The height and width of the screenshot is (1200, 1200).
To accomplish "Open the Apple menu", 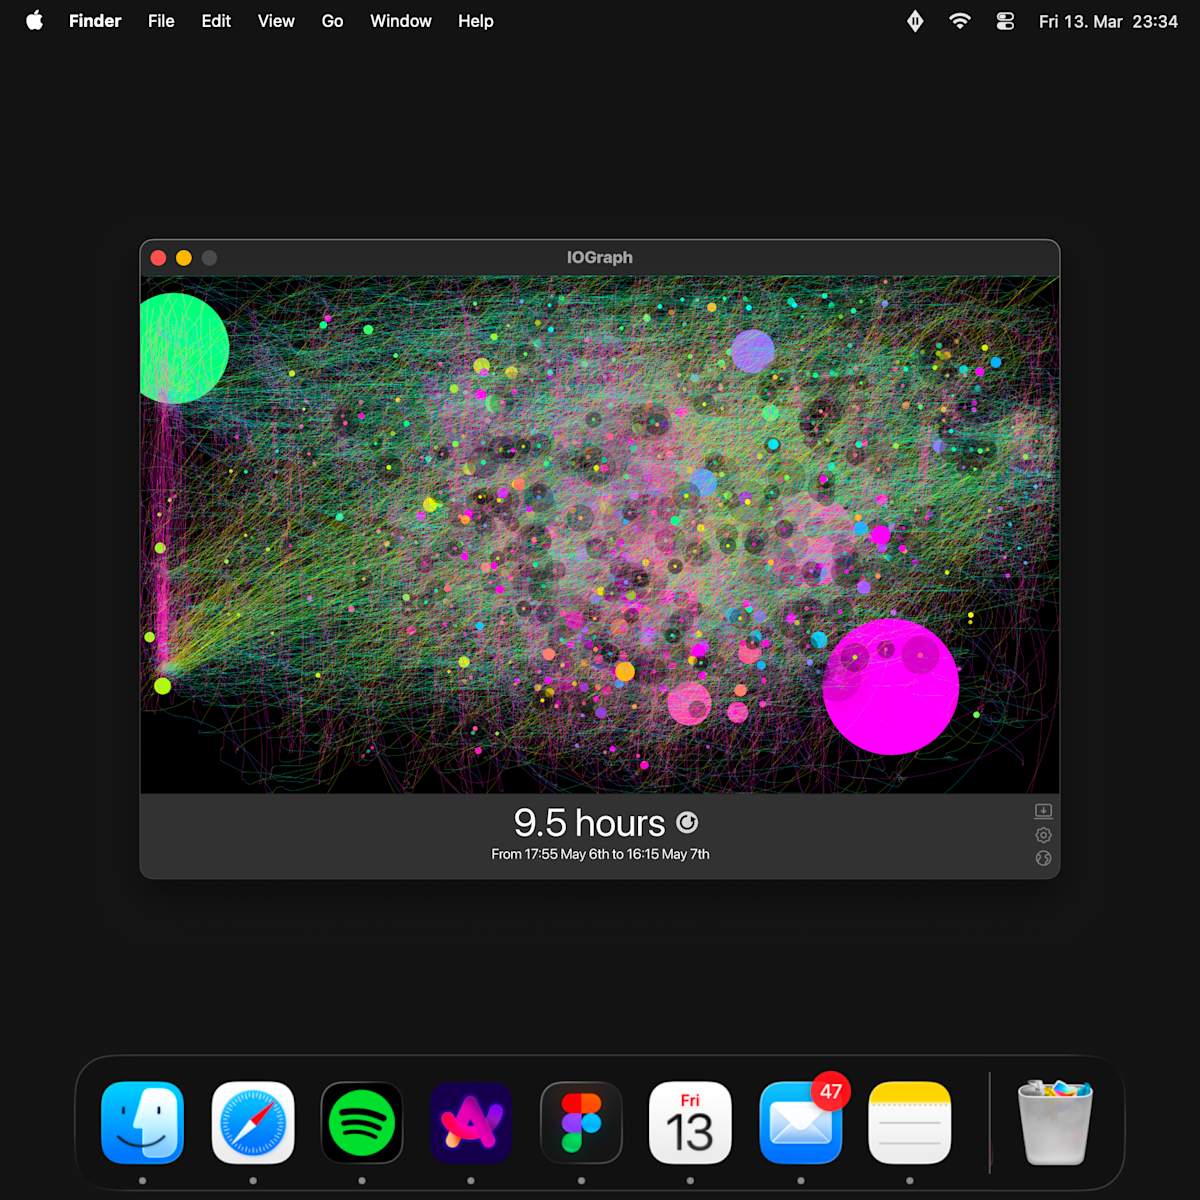I will coord(35,21).
